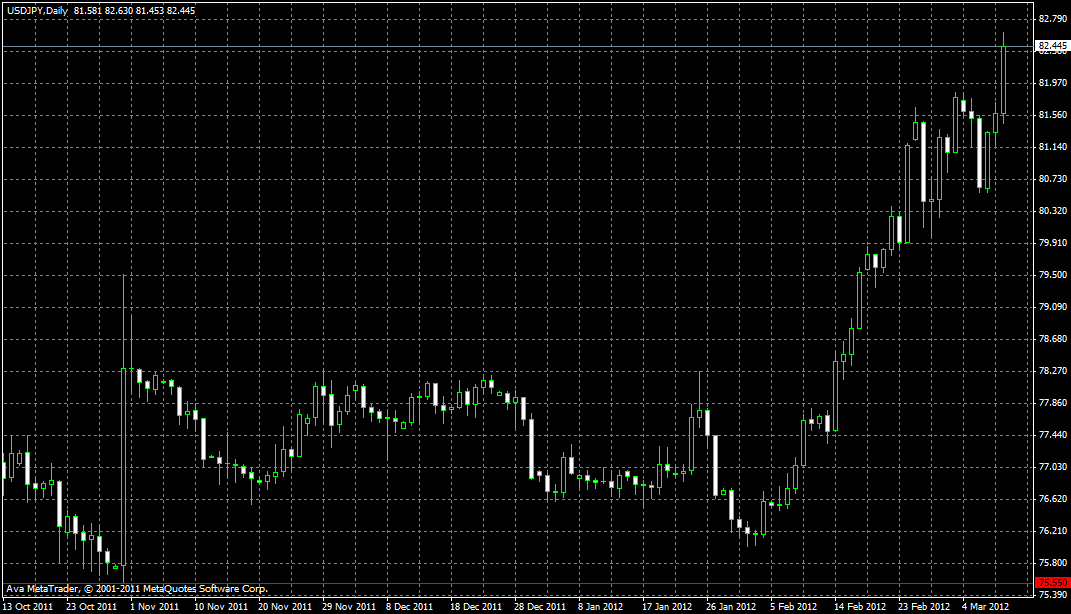1071x614 pixels.
Task: Click the 14 Feb 2012 date label
Action: (861, 606)
